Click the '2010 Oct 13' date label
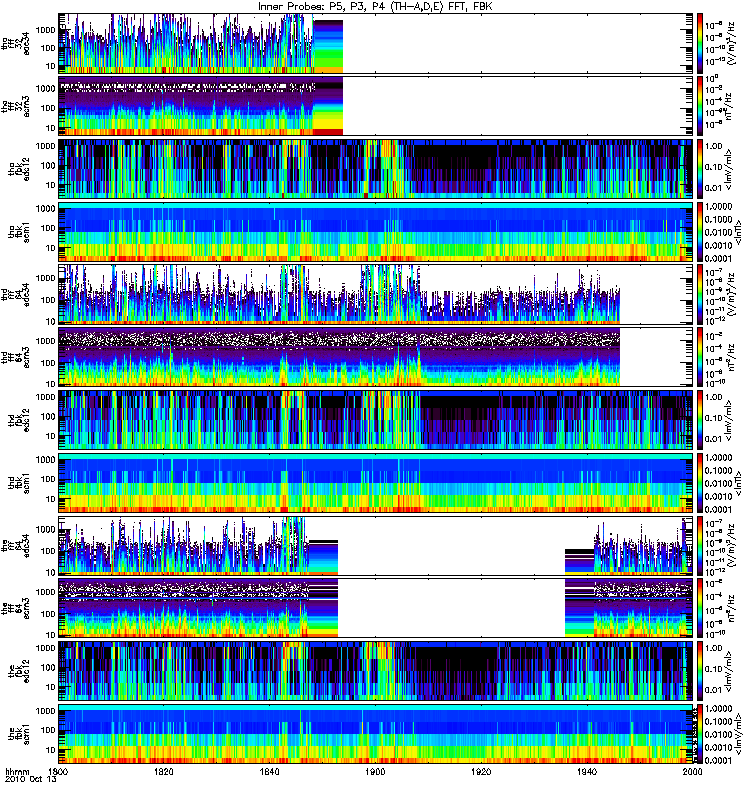The width and height of the screenshot is (750, 800). point(30,780)
